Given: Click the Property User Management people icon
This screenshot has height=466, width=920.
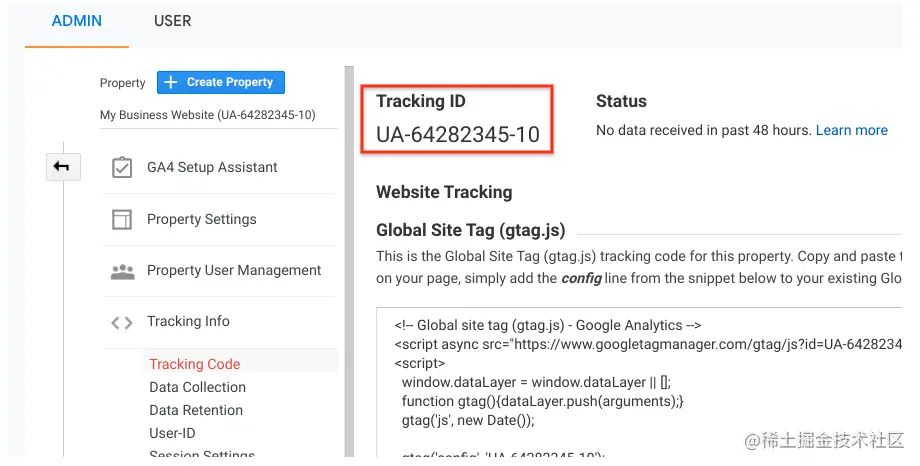Looking at the screenshot, I should [x=123, y=271].
